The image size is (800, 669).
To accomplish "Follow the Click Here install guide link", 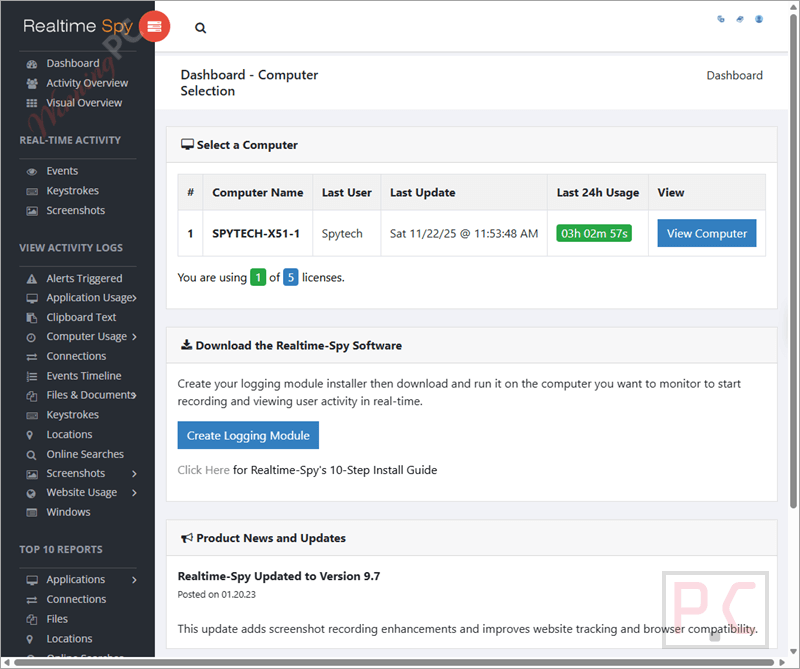I will (x=204, y=470).
